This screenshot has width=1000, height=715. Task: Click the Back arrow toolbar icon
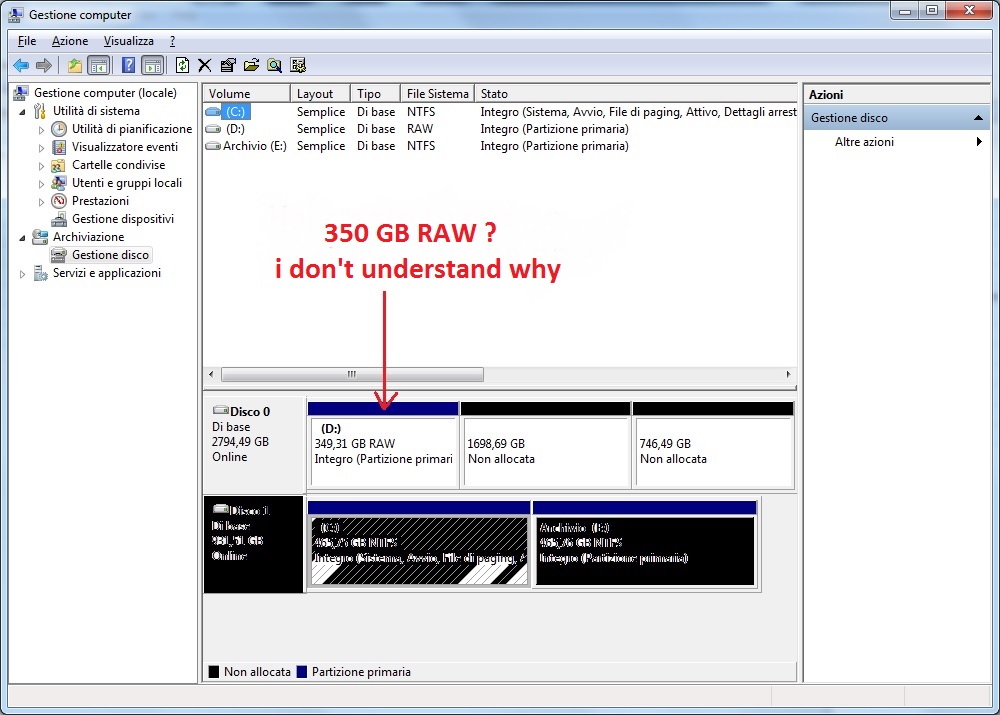(21, 65)
